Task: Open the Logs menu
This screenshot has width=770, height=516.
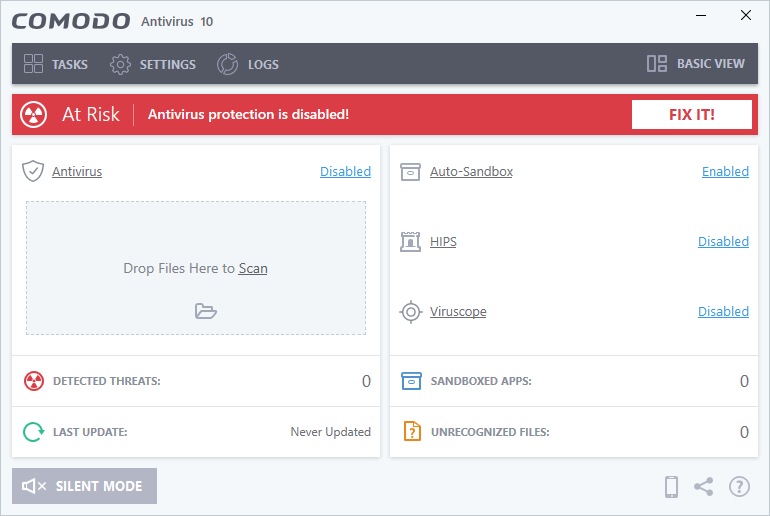Action: click(248, 64)
